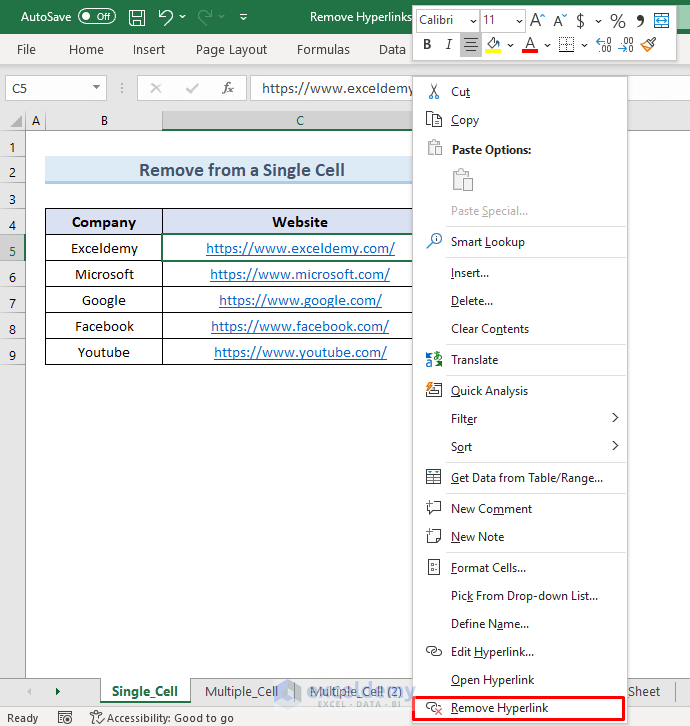The image size is (690, 726).
Task: Click the Format Painter brush icon
Action: (x=649, y=44)
